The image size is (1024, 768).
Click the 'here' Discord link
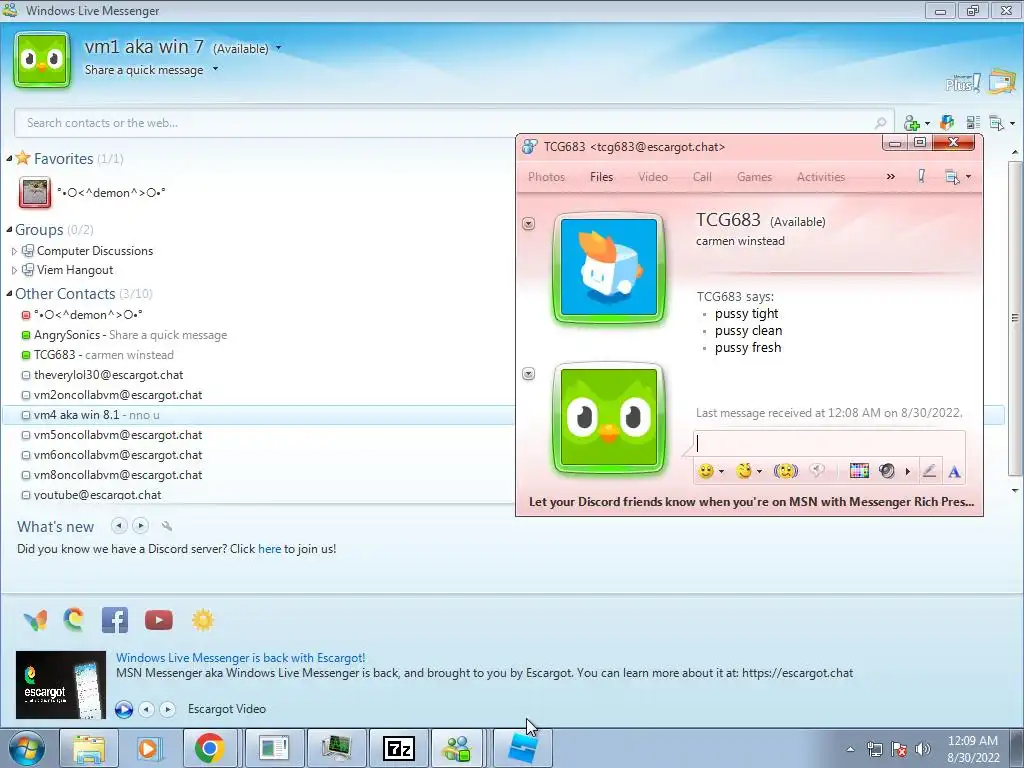[269, 549]
